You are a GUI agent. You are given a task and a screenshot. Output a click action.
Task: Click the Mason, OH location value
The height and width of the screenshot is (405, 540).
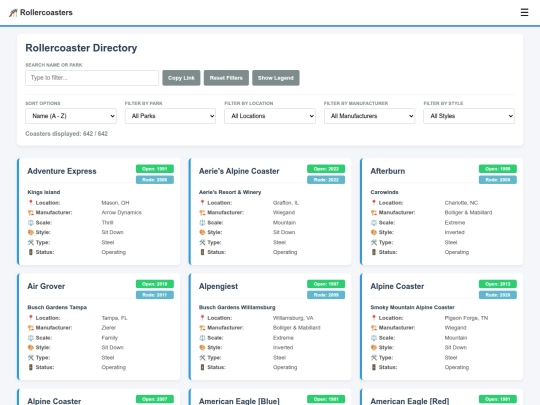(115, 203)
